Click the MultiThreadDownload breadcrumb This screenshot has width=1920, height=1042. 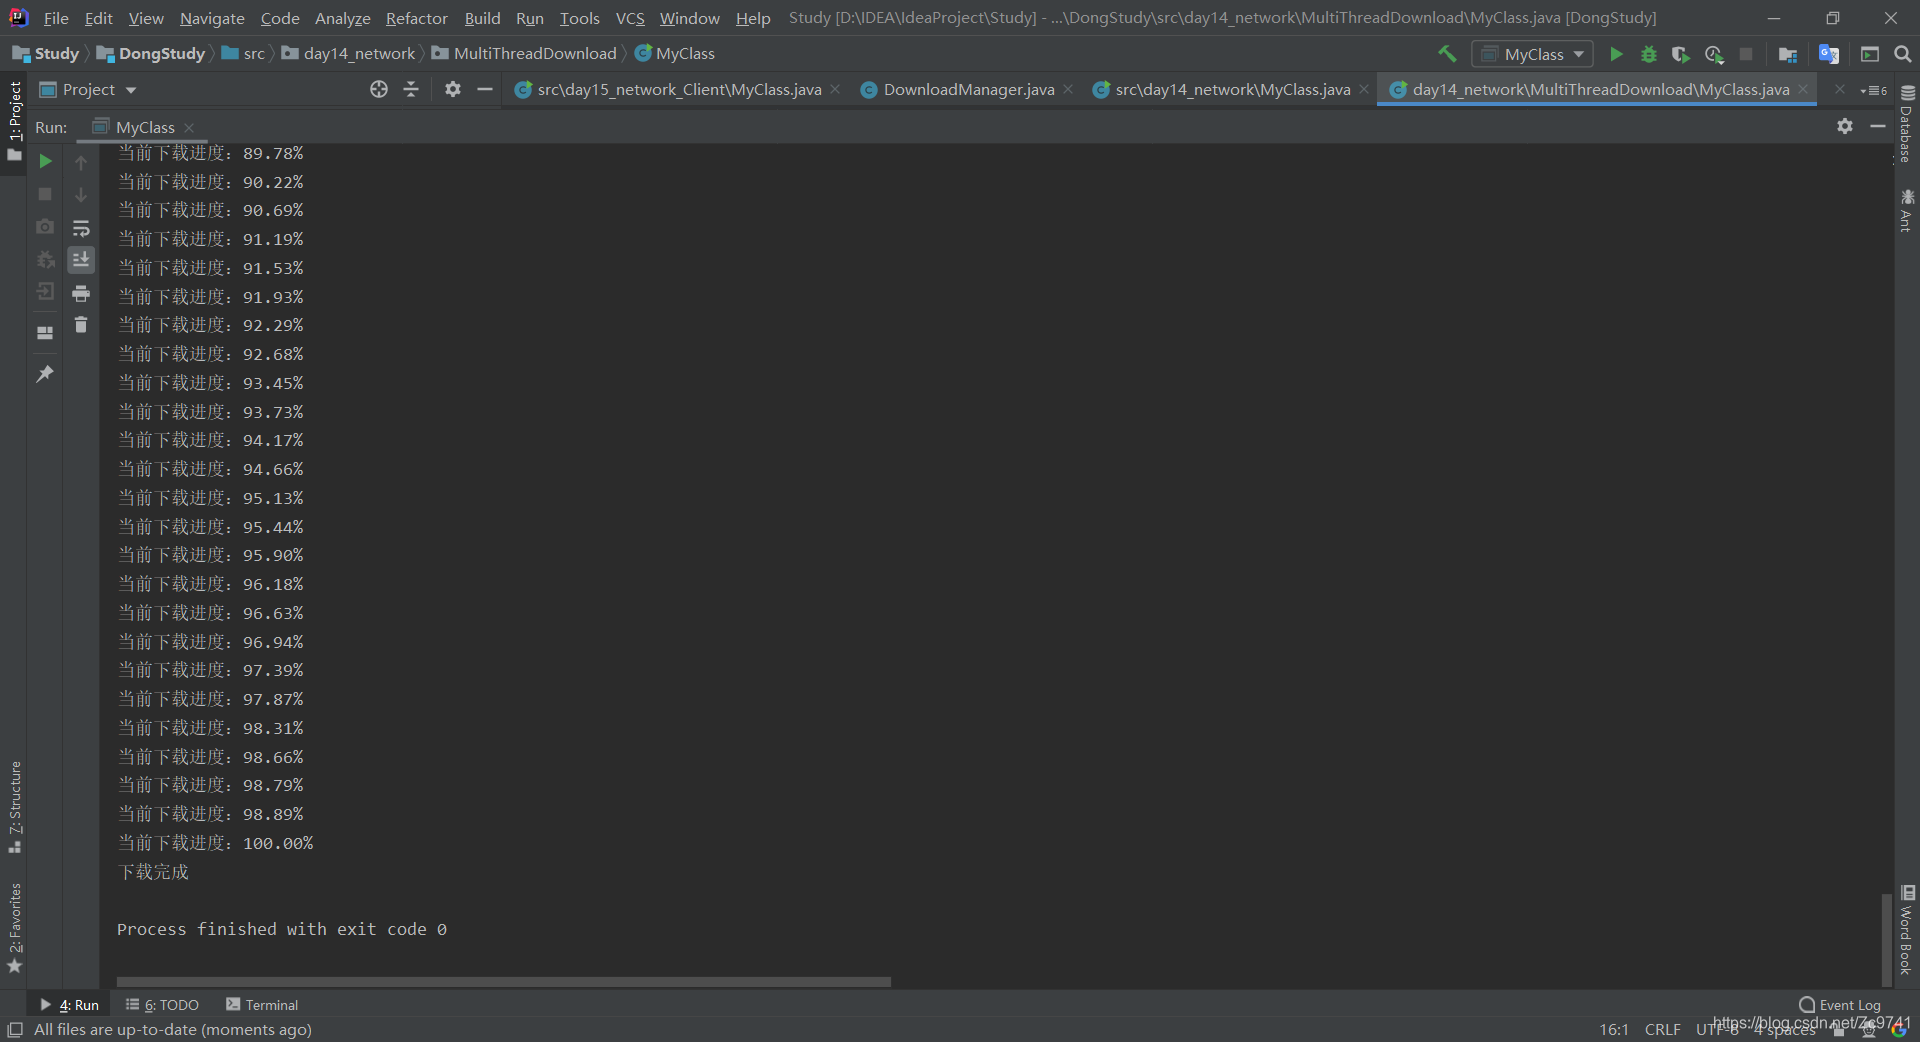click(x=524, y=54)
